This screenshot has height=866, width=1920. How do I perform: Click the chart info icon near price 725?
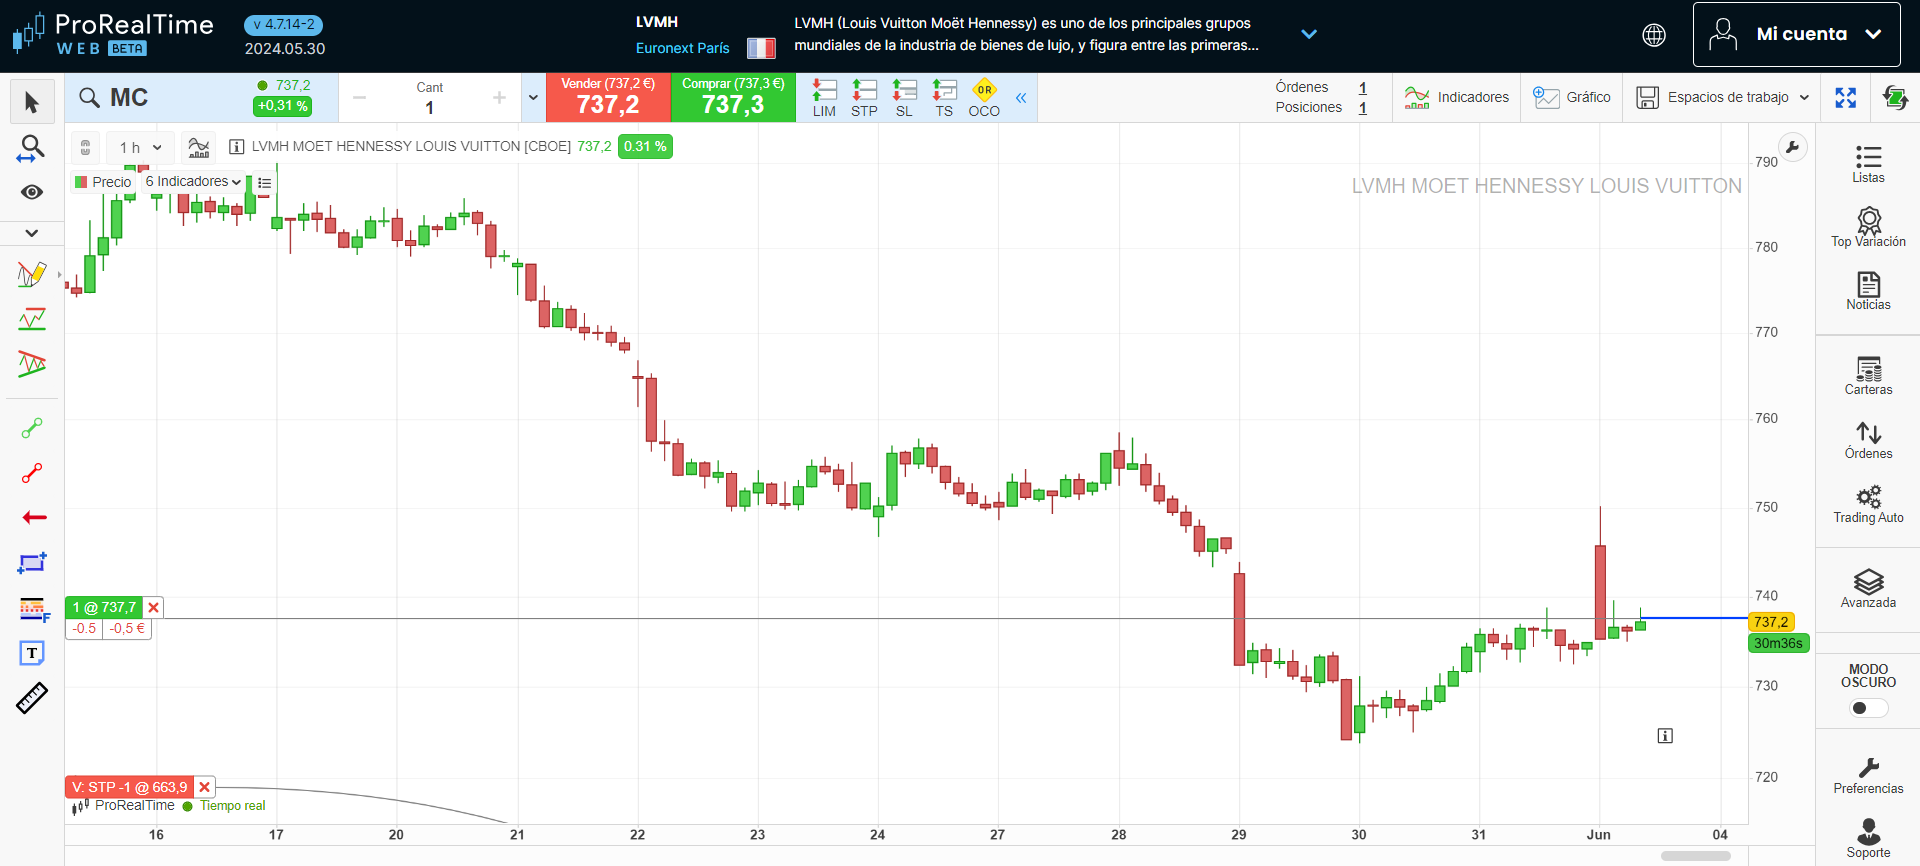[x=1665, y=736]
